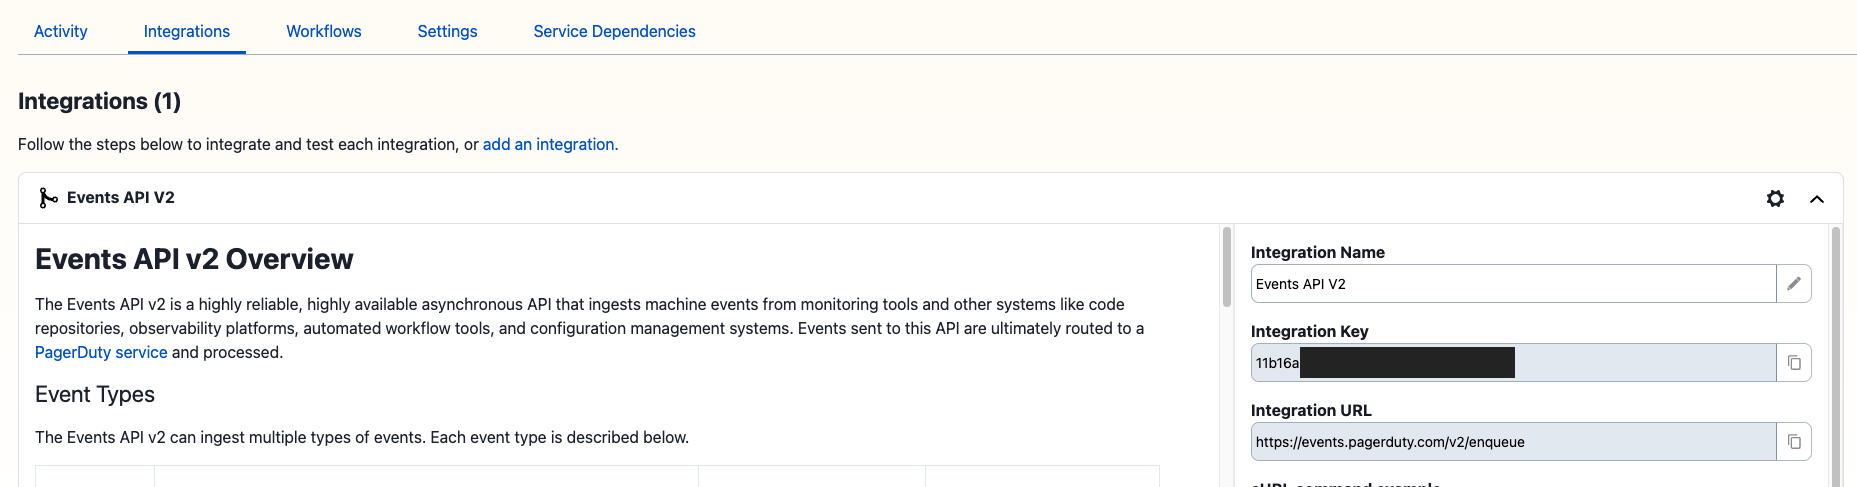This screenshot has height=487, width=1857.
Task: Open the Service Dependencies tab
Action: 614,31
